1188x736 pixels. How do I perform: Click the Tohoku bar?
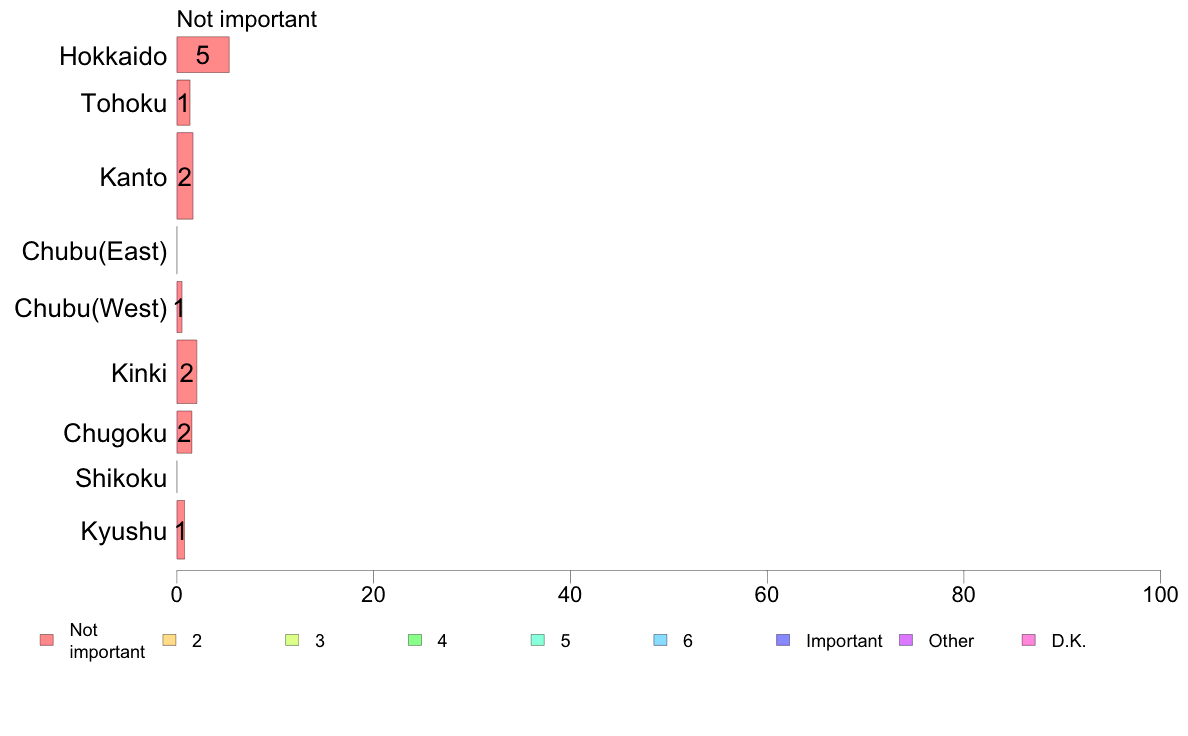tap(183, 102)
